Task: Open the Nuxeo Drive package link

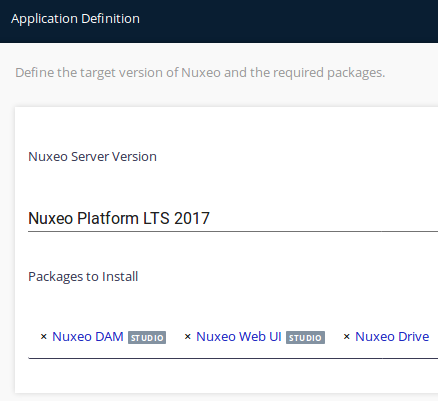Action: pos(392,337)
